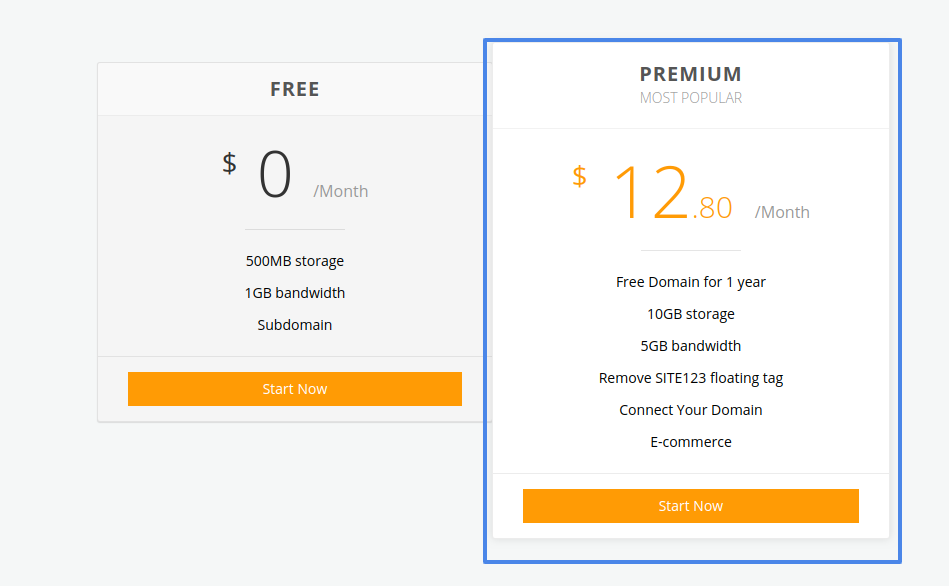The width and height of the screenshot is (949, 586).
Task: Select the PREMIUM plan heading
Action: click(x=690, y=74)
